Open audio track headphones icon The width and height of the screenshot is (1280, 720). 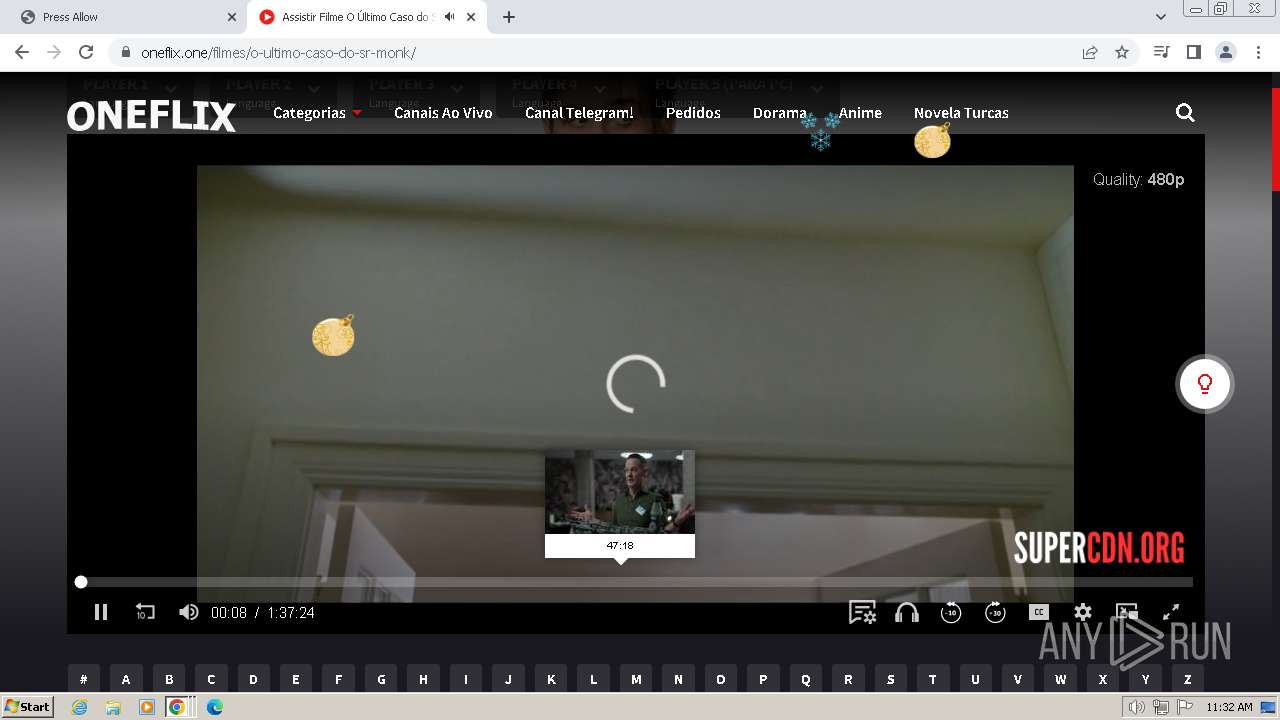[x=907, y=612]
